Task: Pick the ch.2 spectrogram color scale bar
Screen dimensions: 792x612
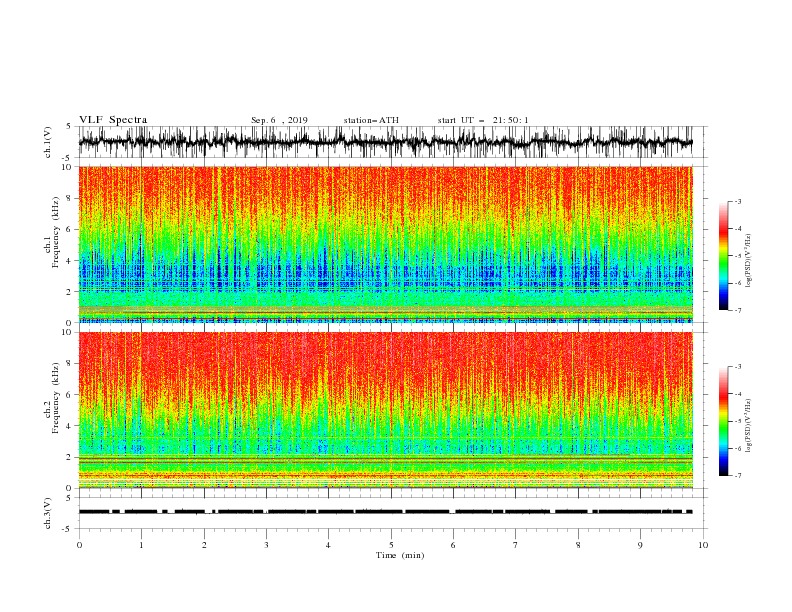Action: (x=723, y=421)
